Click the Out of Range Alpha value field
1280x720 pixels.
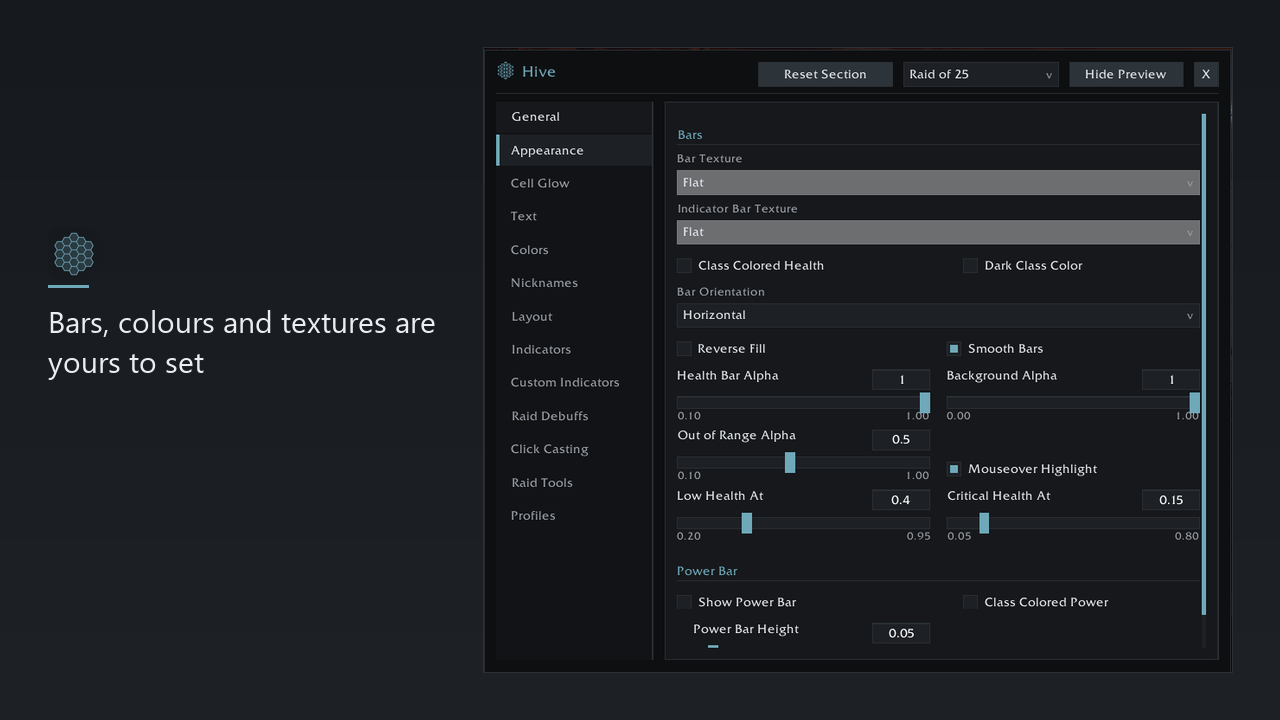[x=901, y=439]
